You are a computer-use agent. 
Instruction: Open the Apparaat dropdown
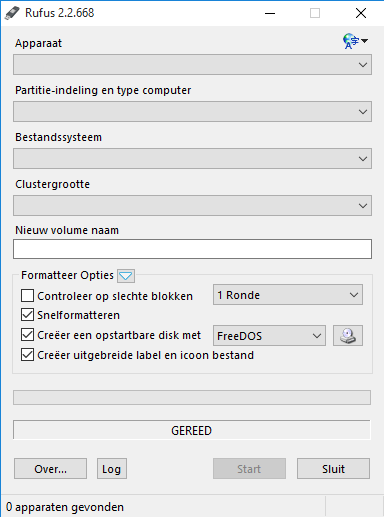[x=192, y=65]
